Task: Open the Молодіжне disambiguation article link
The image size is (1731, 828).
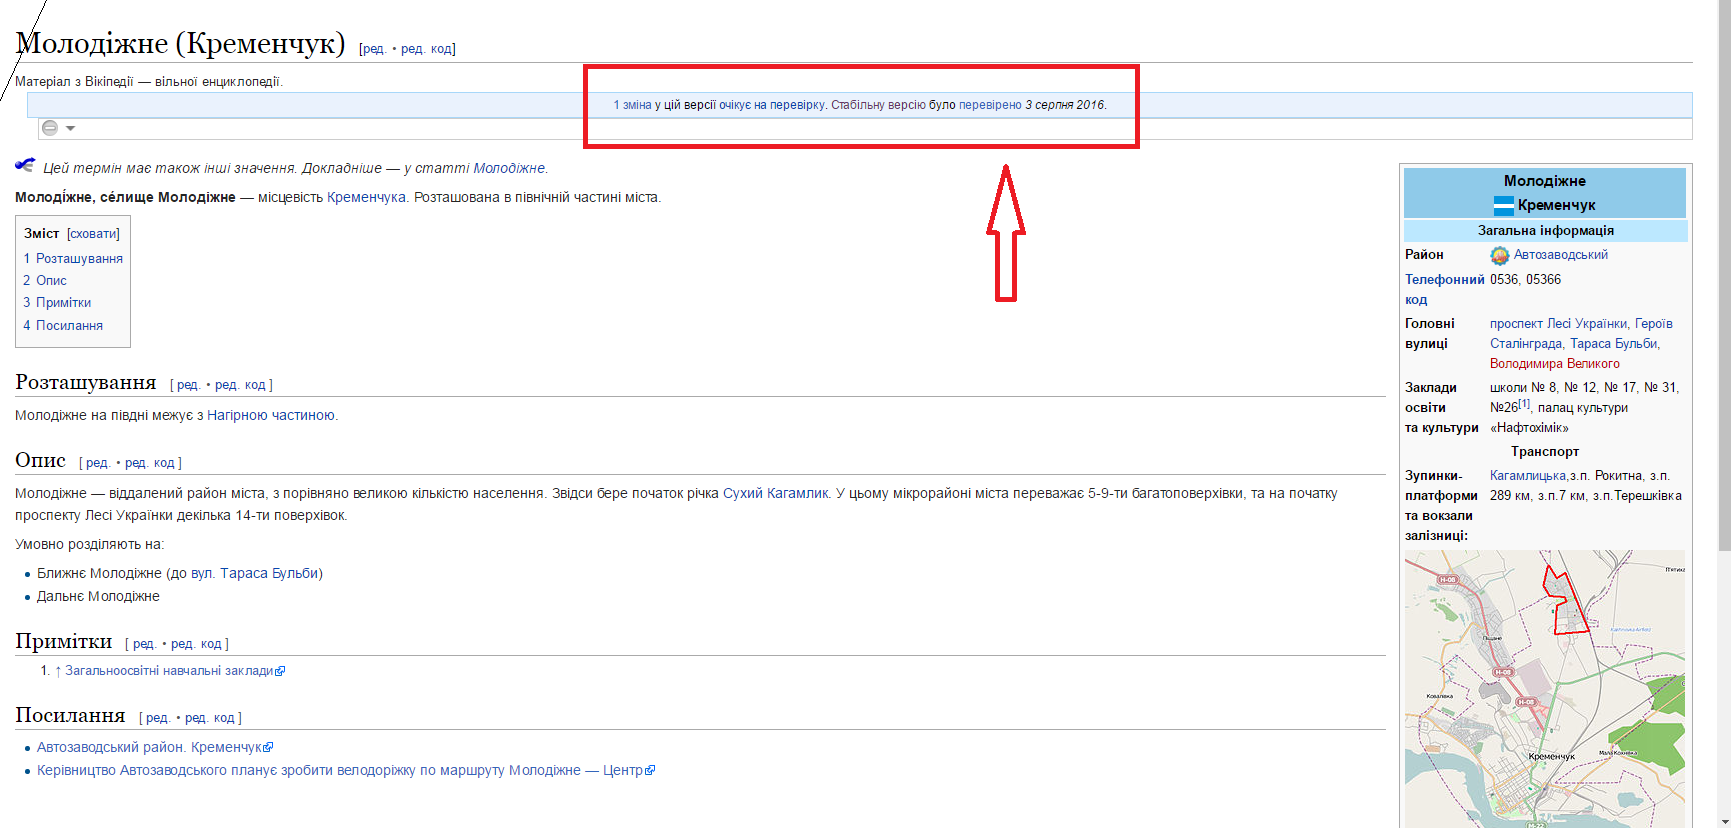Action: click(509, 168)
